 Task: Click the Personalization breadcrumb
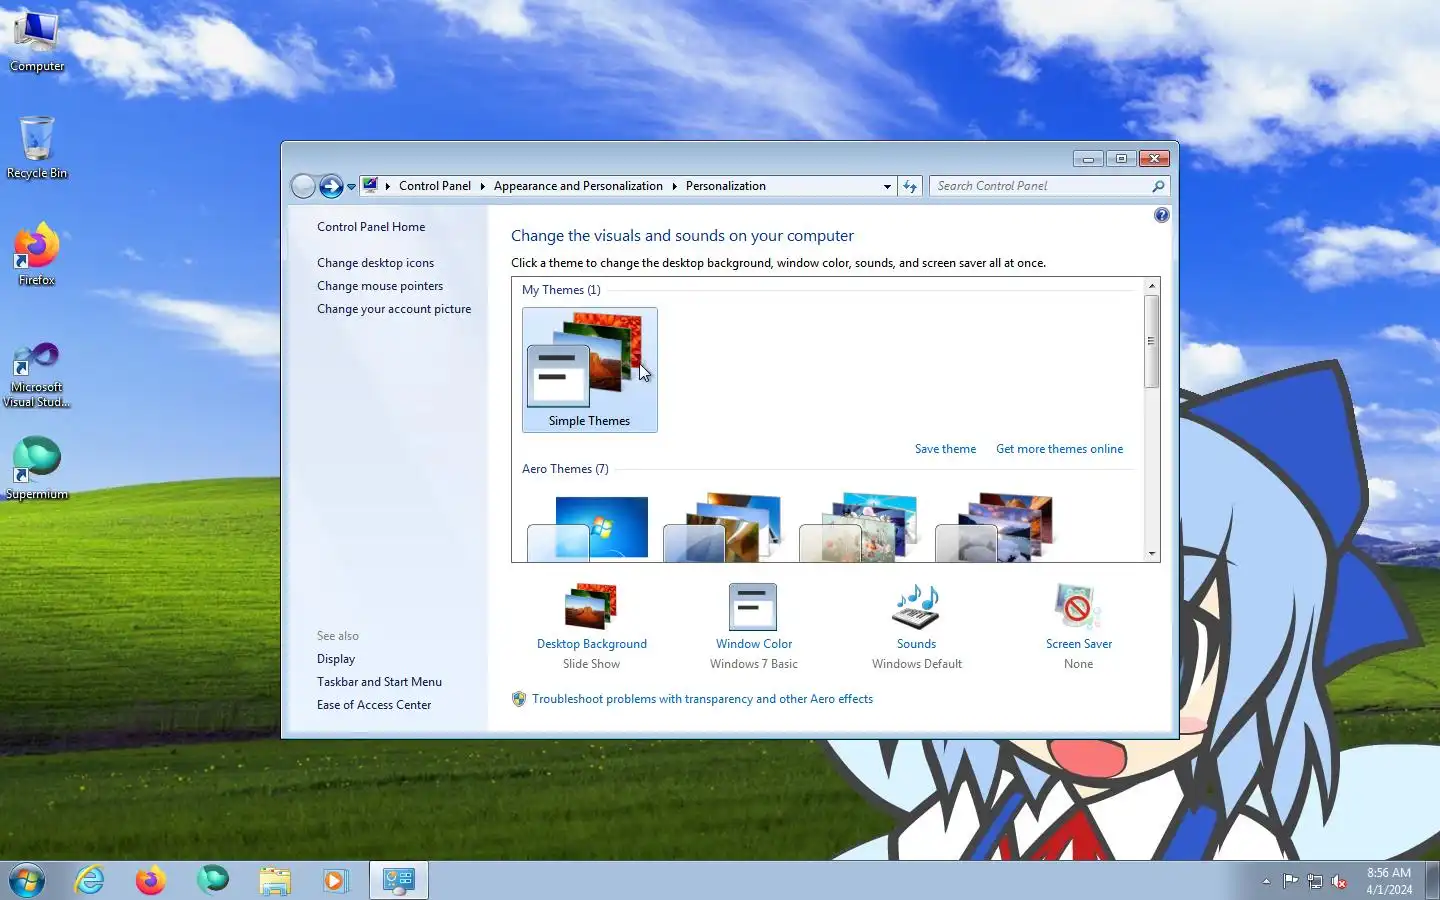pos(726,186)
